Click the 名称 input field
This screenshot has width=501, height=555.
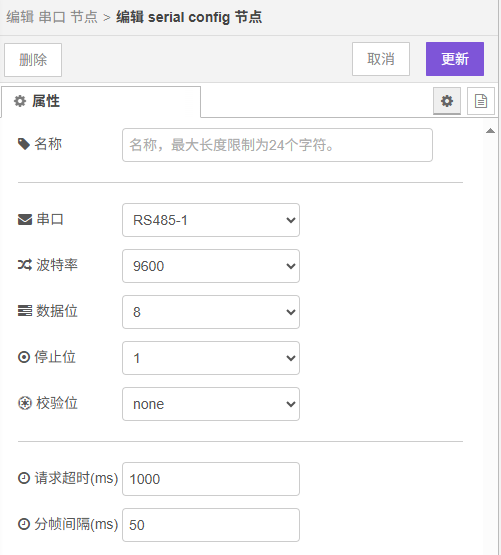pyautogui.click(x=277, y=145)
